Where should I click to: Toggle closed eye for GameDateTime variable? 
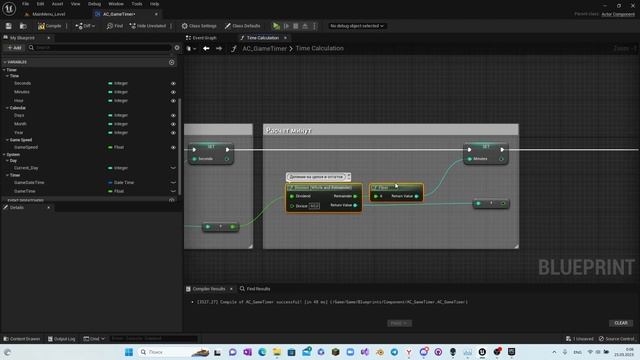click(173, 182)
